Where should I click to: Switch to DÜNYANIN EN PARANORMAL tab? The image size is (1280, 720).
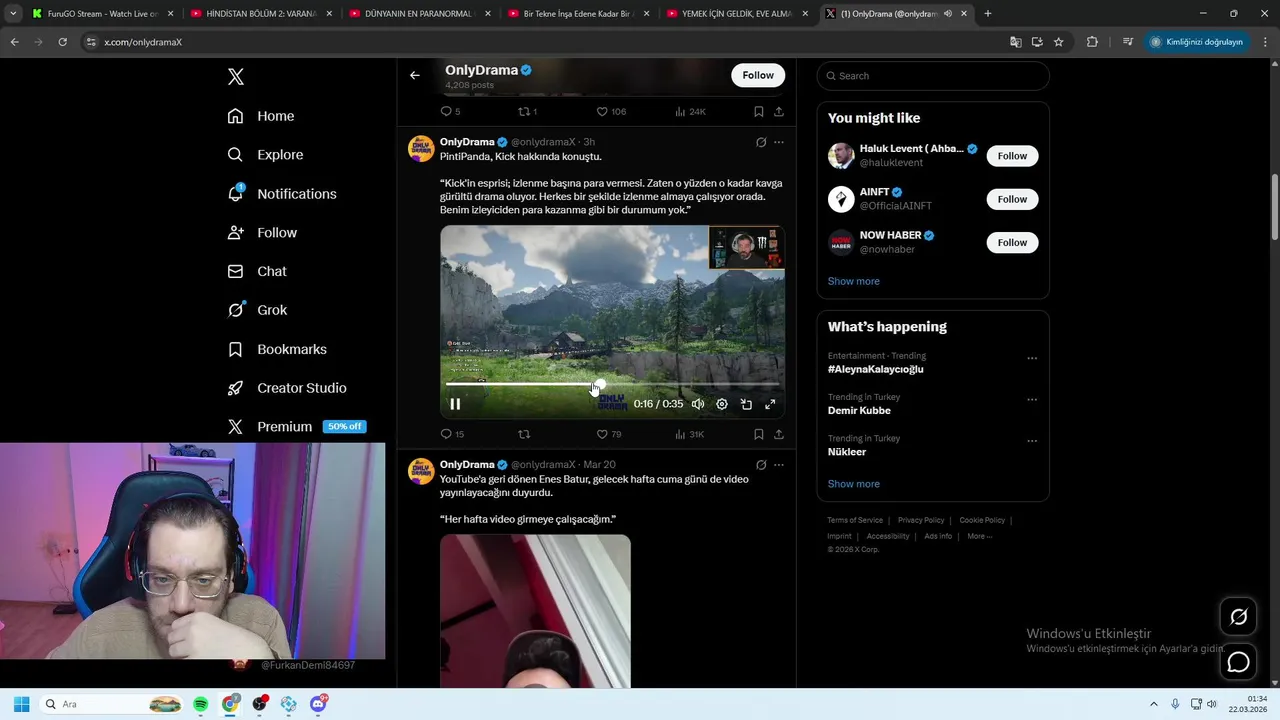(x=420, y=14)
